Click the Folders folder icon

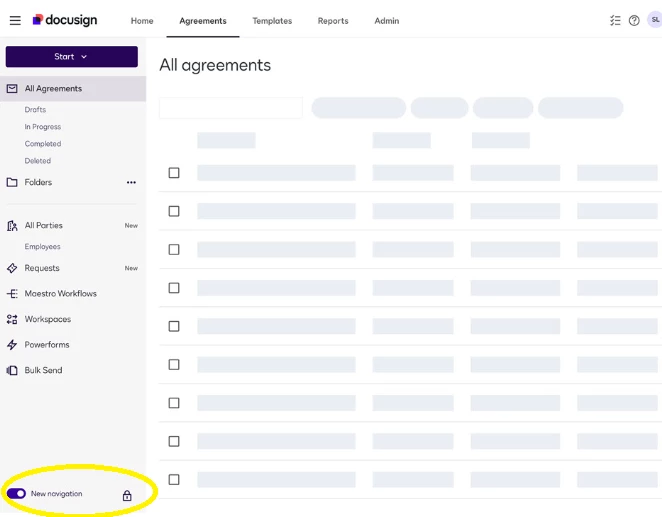12,182
